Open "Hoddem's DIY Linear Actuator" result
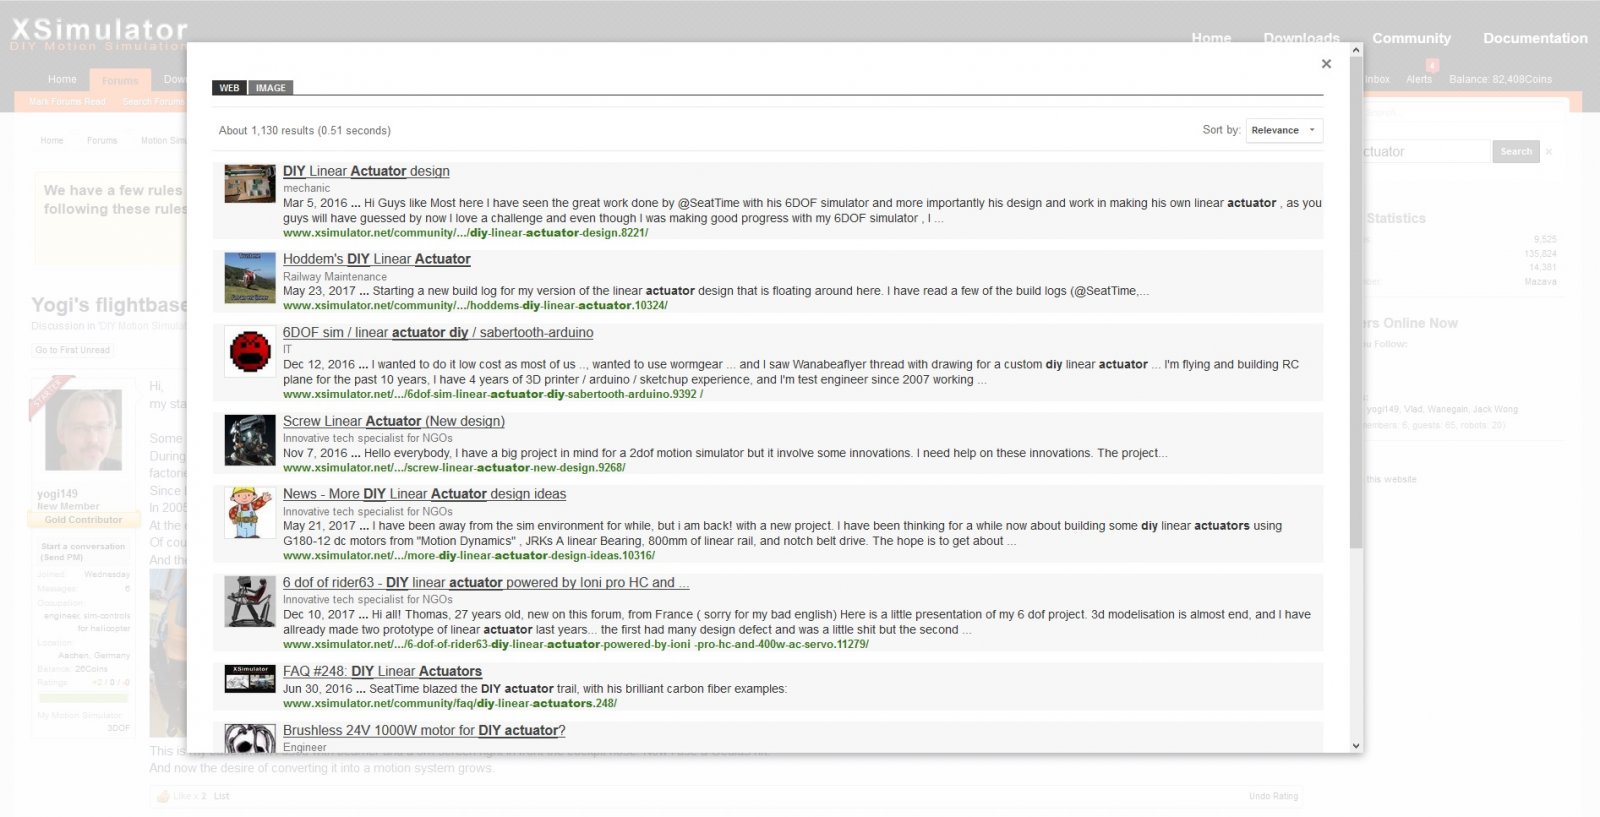The width and height of the screenshot is (1600, 817). coord(376,259)
